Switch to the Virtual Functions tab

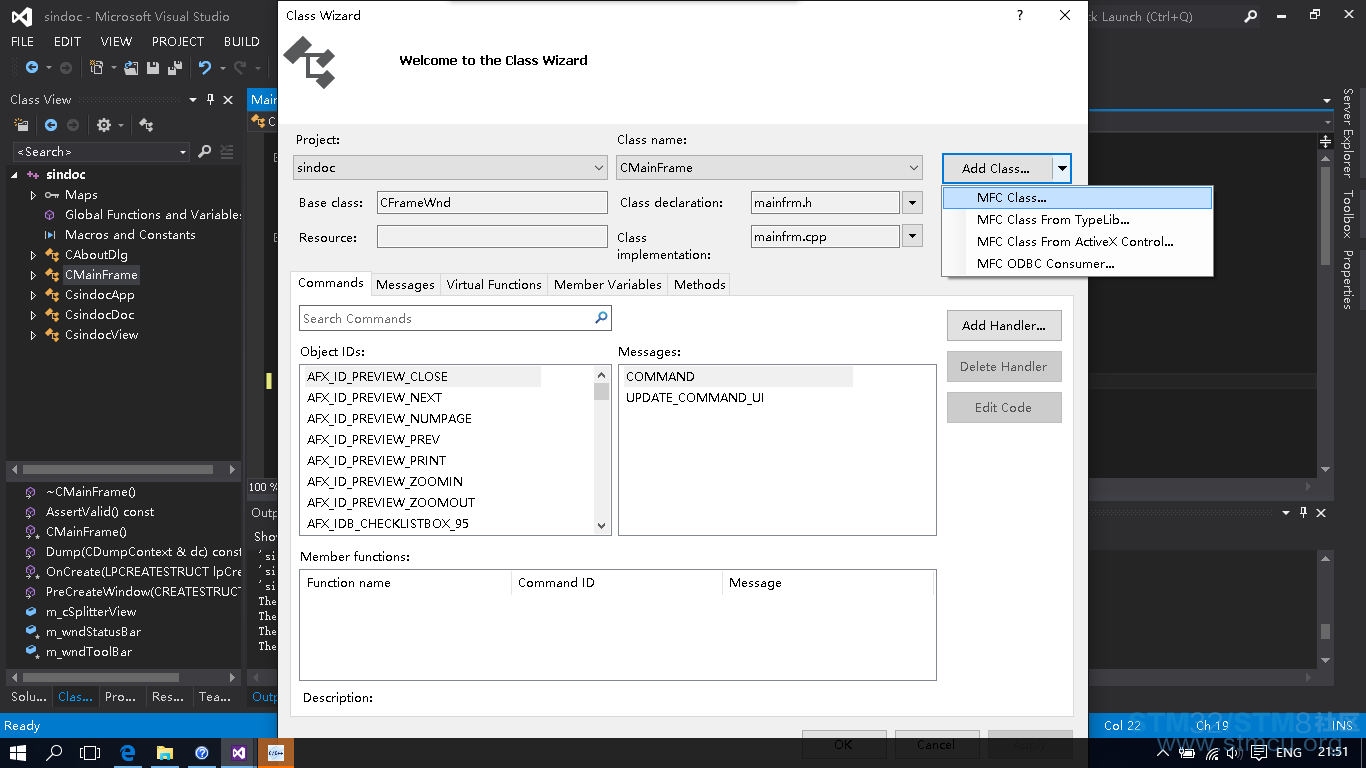pos(494,285)
